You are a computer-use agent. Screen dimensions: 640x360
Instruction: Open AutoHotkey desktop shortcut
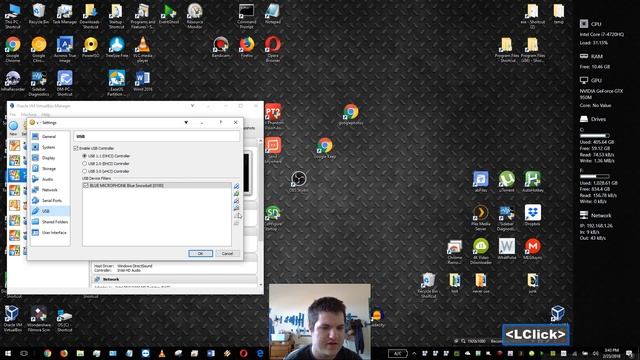(x=533, y=182)
